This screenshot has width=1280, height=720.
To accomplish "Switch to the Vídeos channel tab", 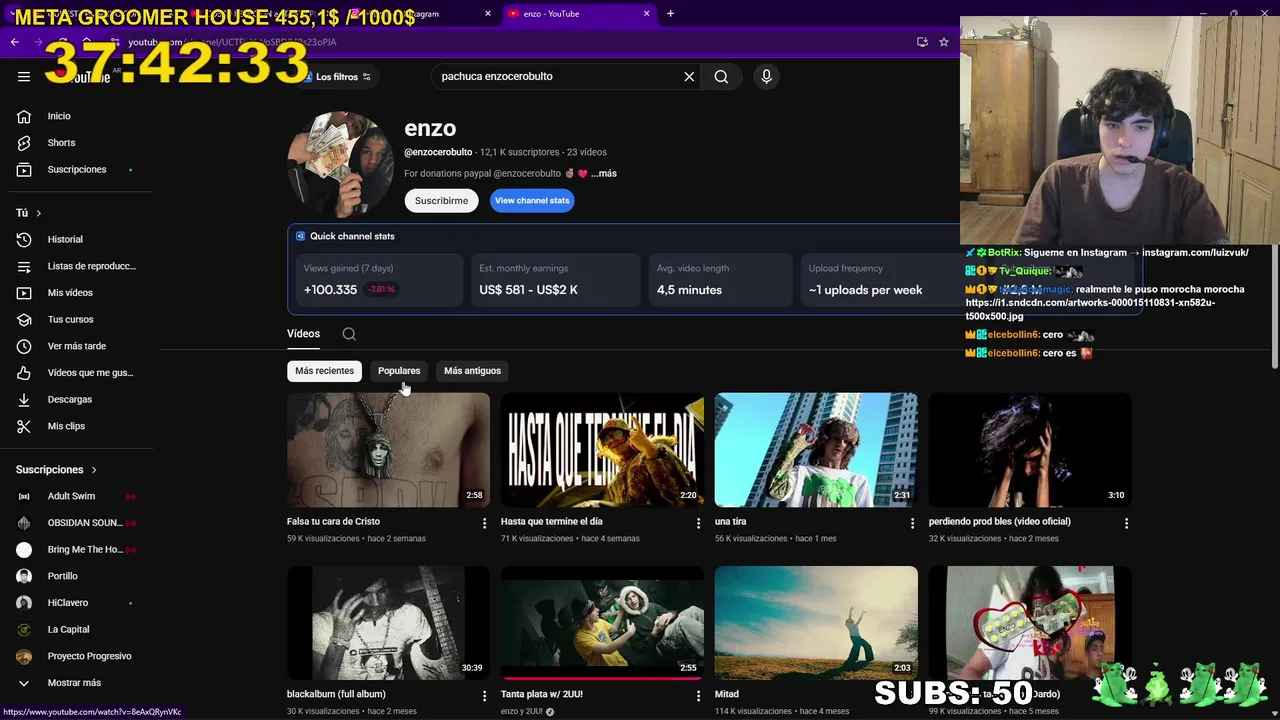I will pyautogui.click(x=303, y=334).
